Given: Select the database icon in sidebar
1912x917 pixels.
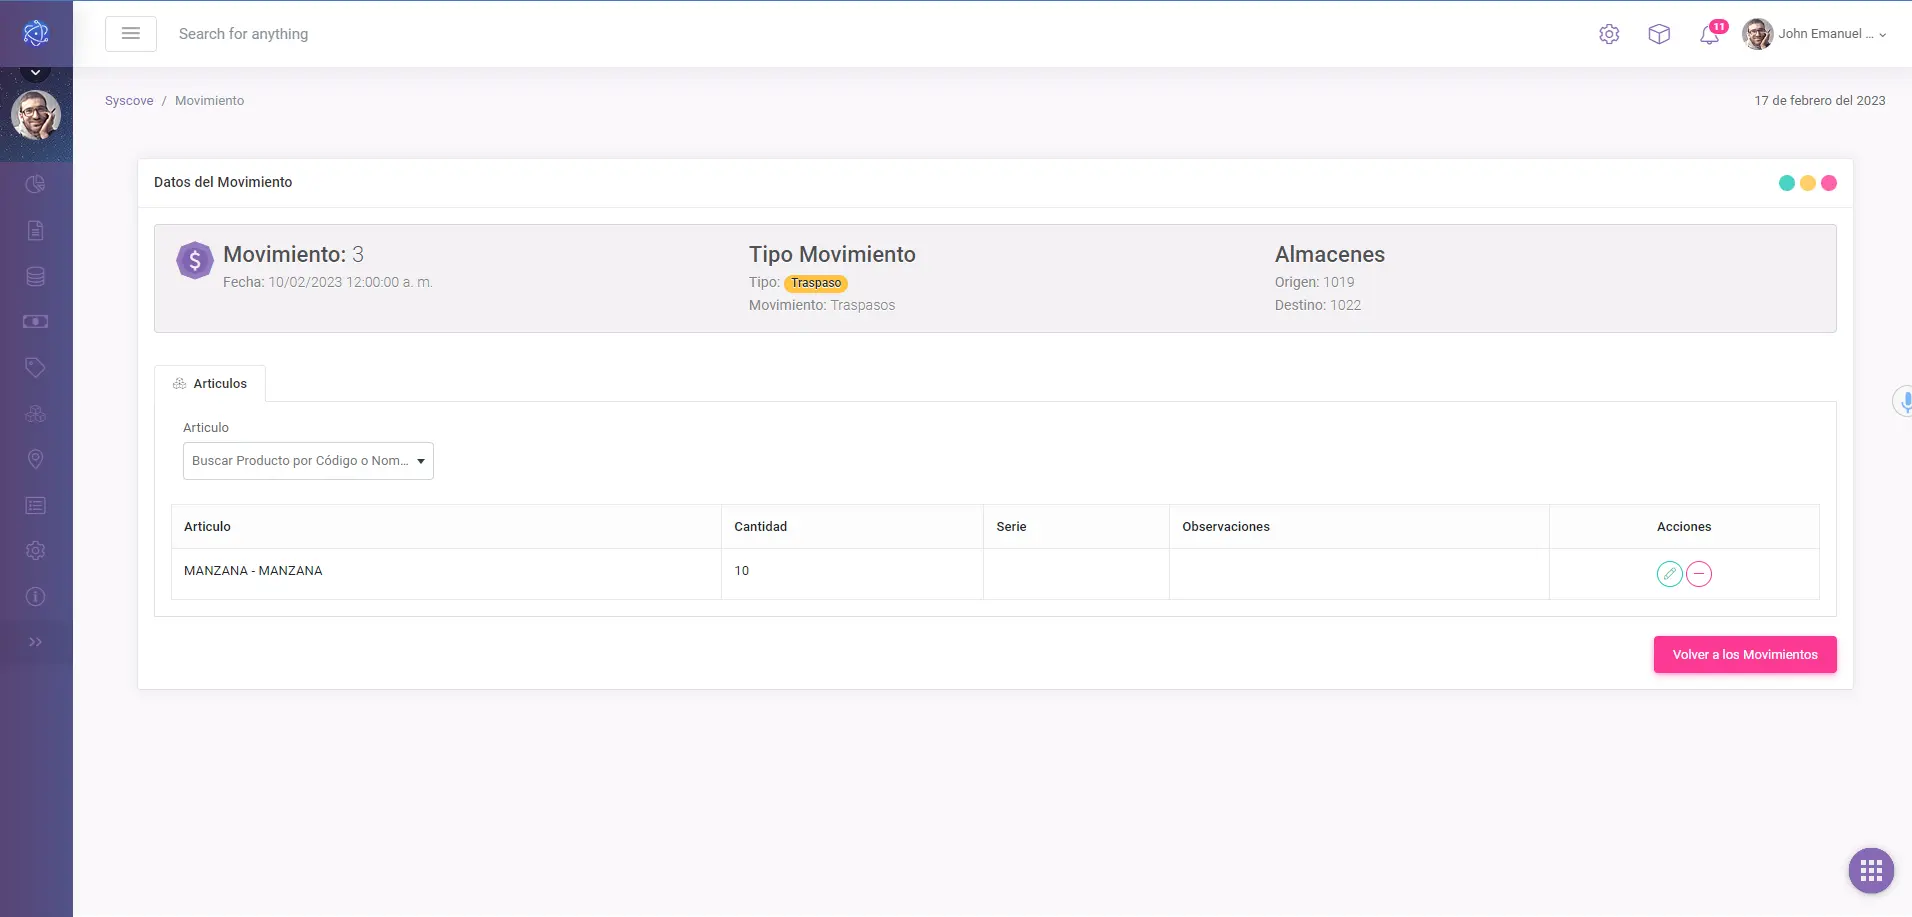Looking at the screenshot, I should 35,276.
